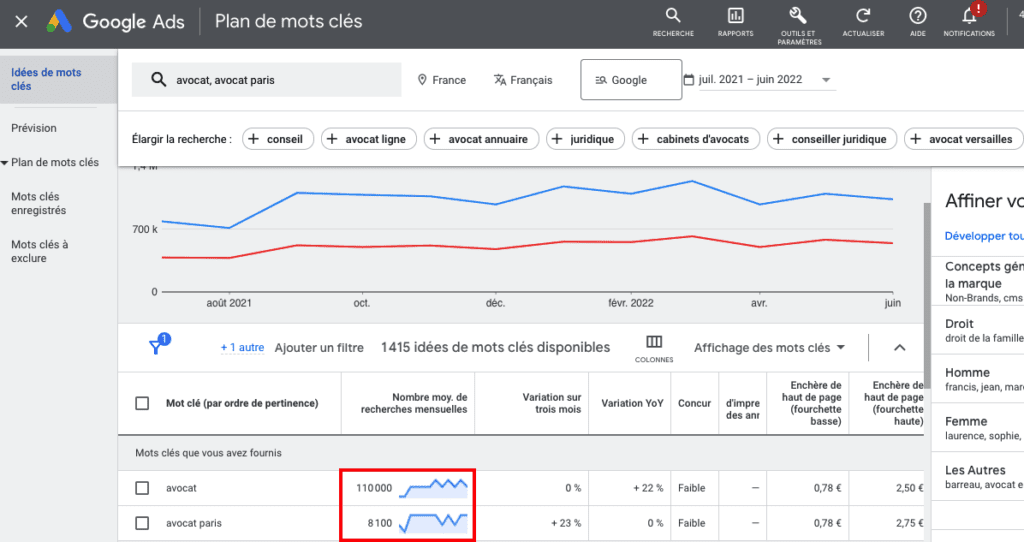The width and height of the screenshot is (1024, 542).
Task: Open the date range juil. 2021 – juin 2022 dropdown
Action: point(758,80)
